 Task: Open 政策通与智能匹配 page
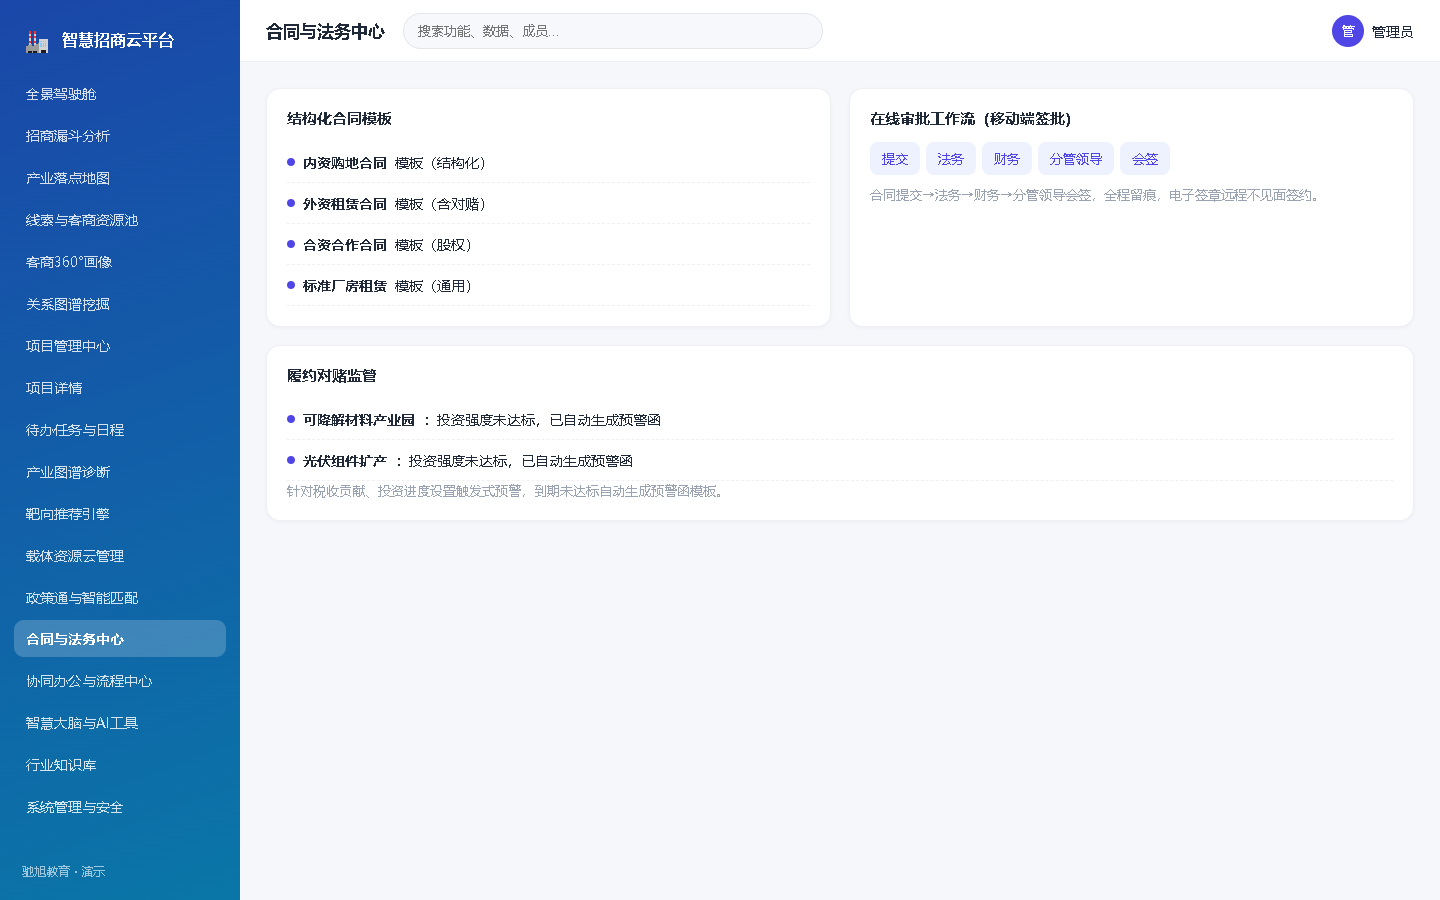(x=120, y=598)
